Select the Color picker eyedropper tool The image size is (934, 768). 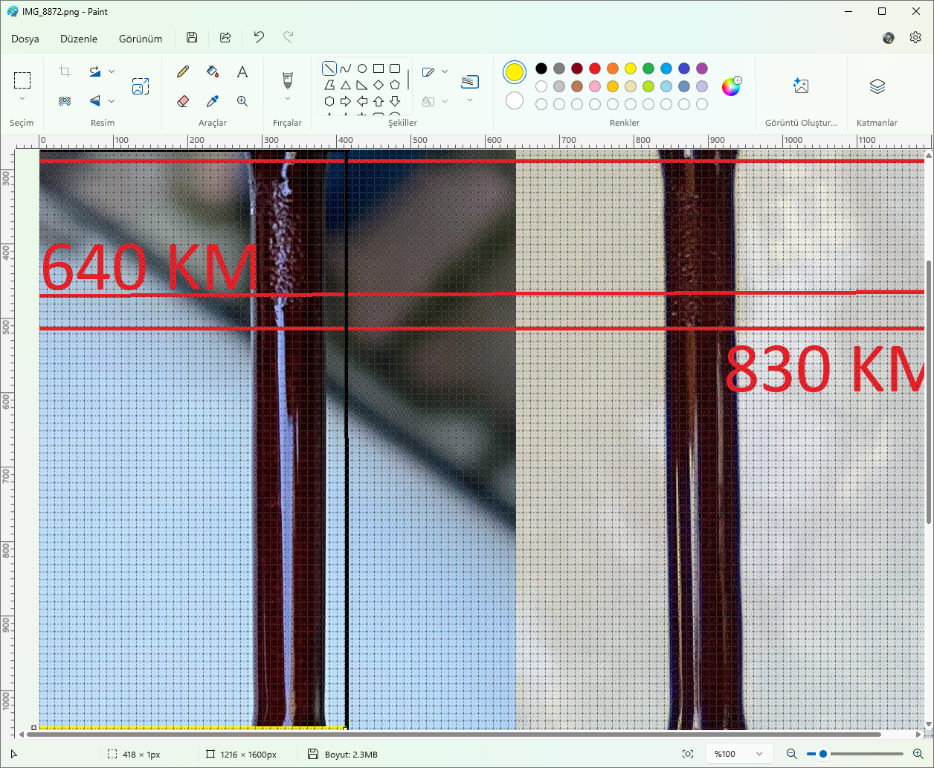pos(213,101)
